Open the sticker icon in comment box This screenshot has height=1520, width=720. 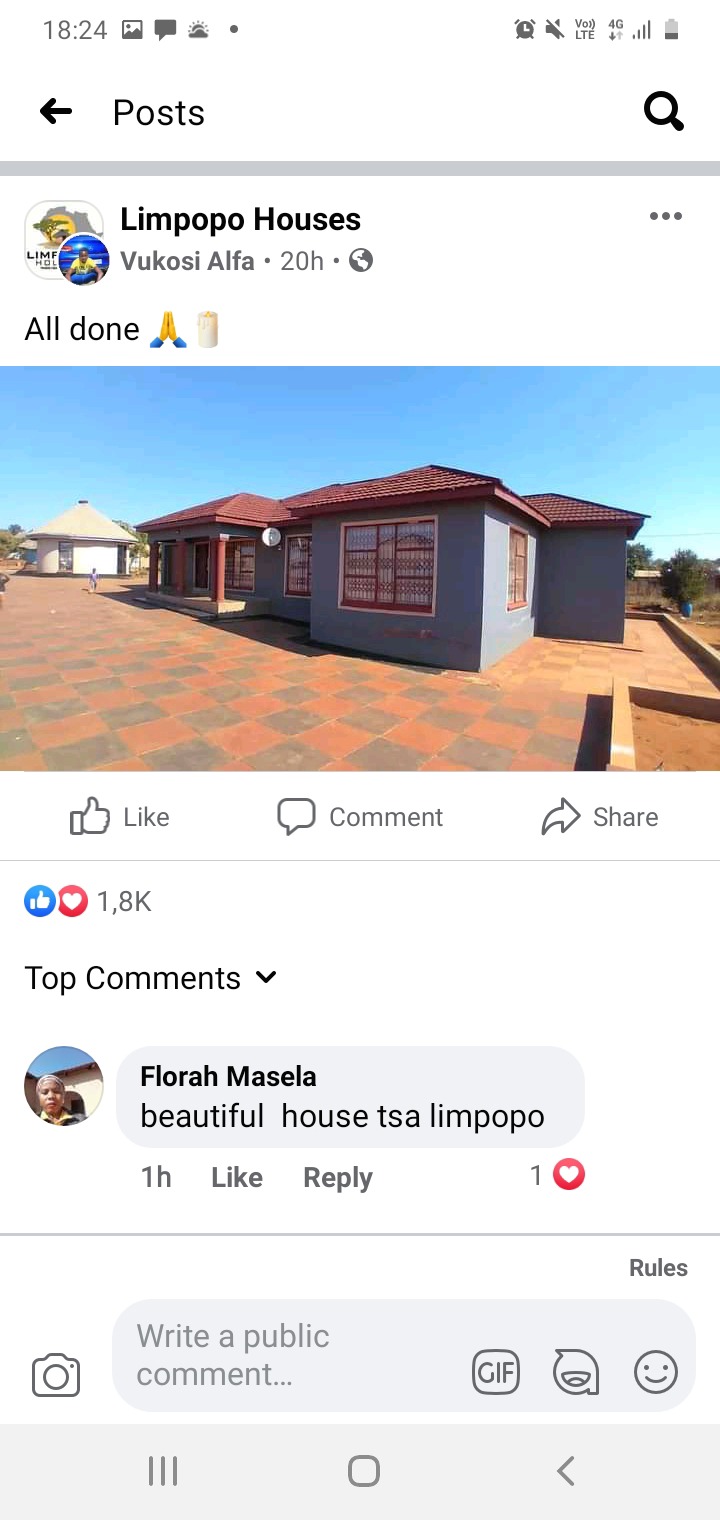tap(576, 1372)
